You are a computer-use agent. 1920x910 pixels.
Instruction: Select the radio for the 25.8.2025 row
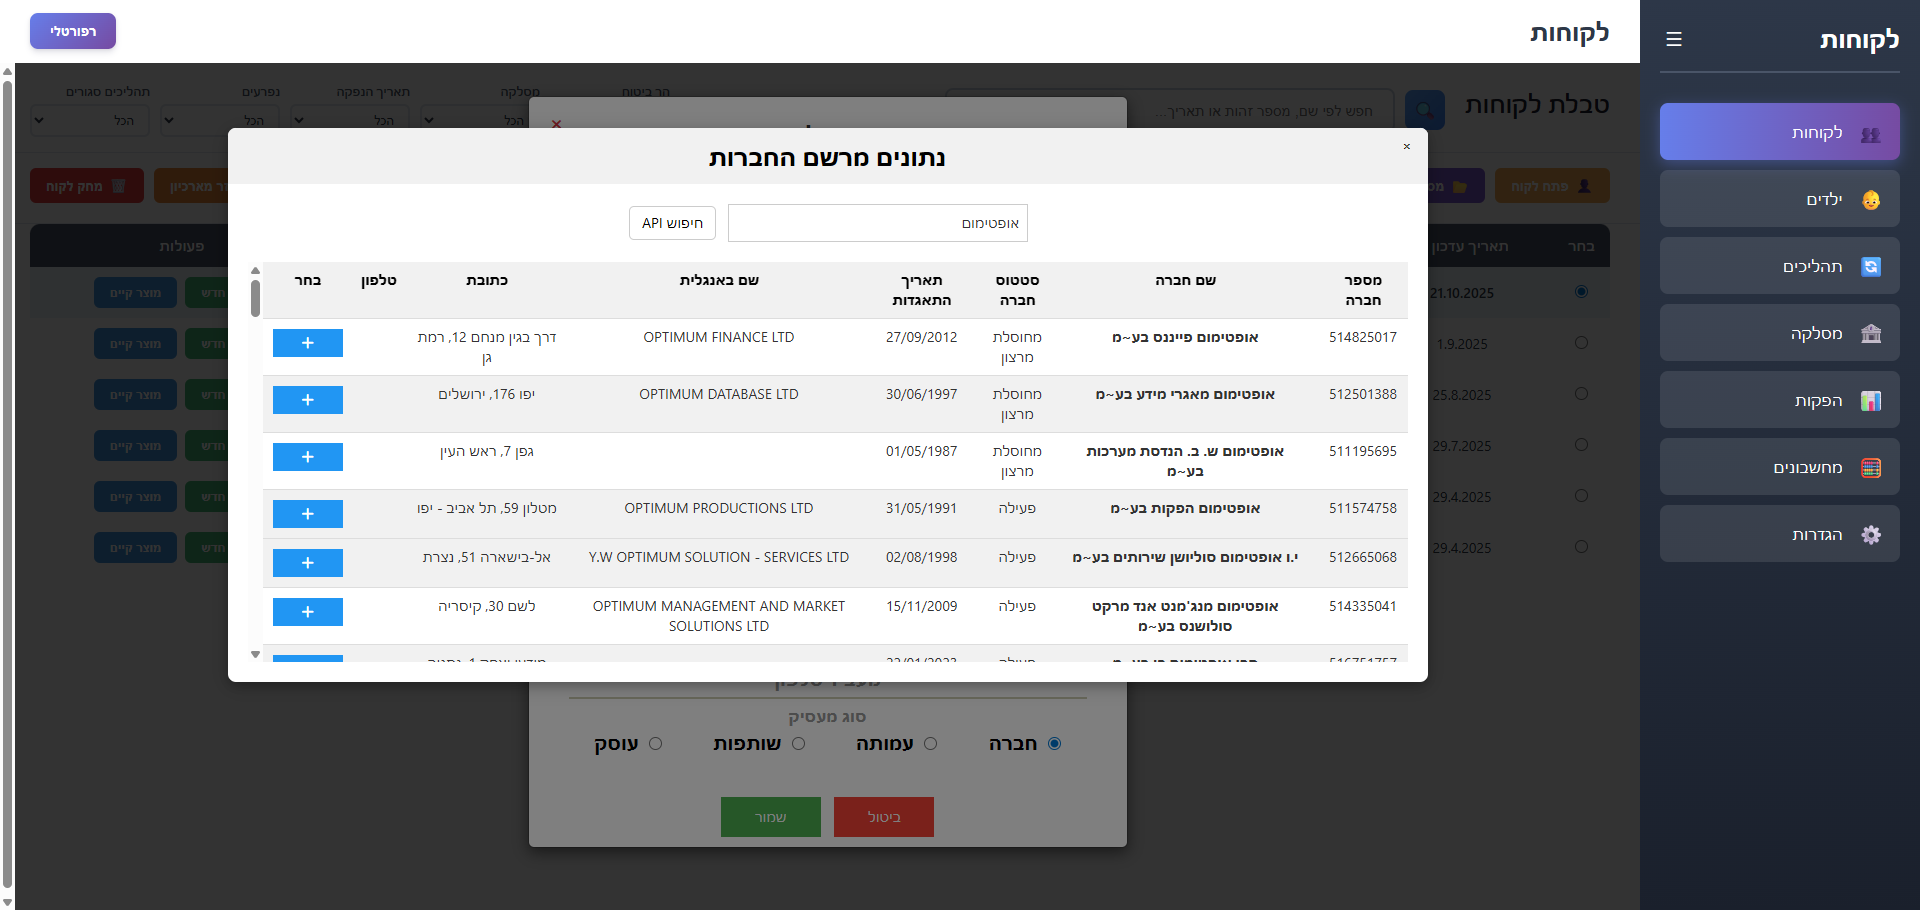[1581, 394]
